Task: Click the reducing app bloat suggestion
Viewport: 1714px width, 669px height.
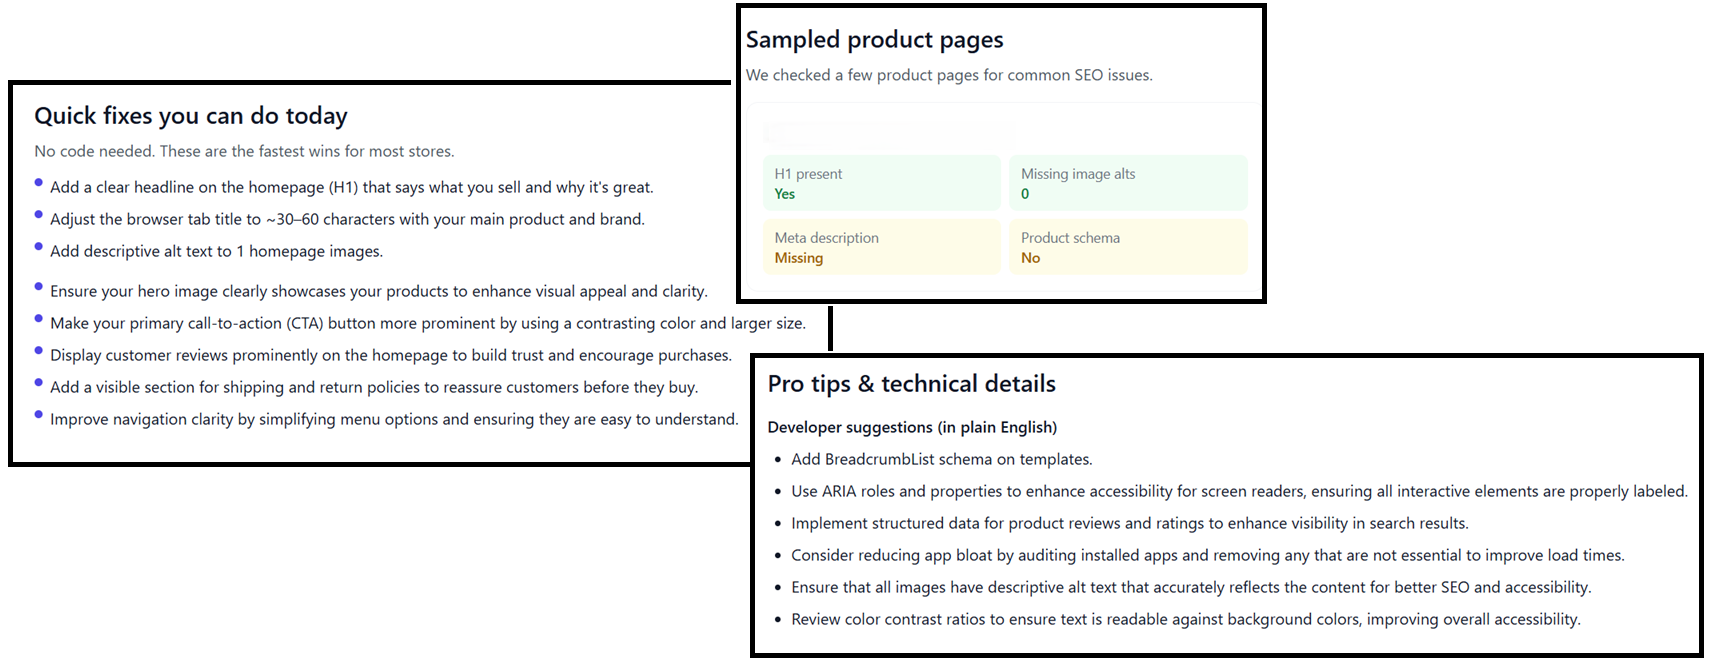Action: click(x=1207, y=555)
